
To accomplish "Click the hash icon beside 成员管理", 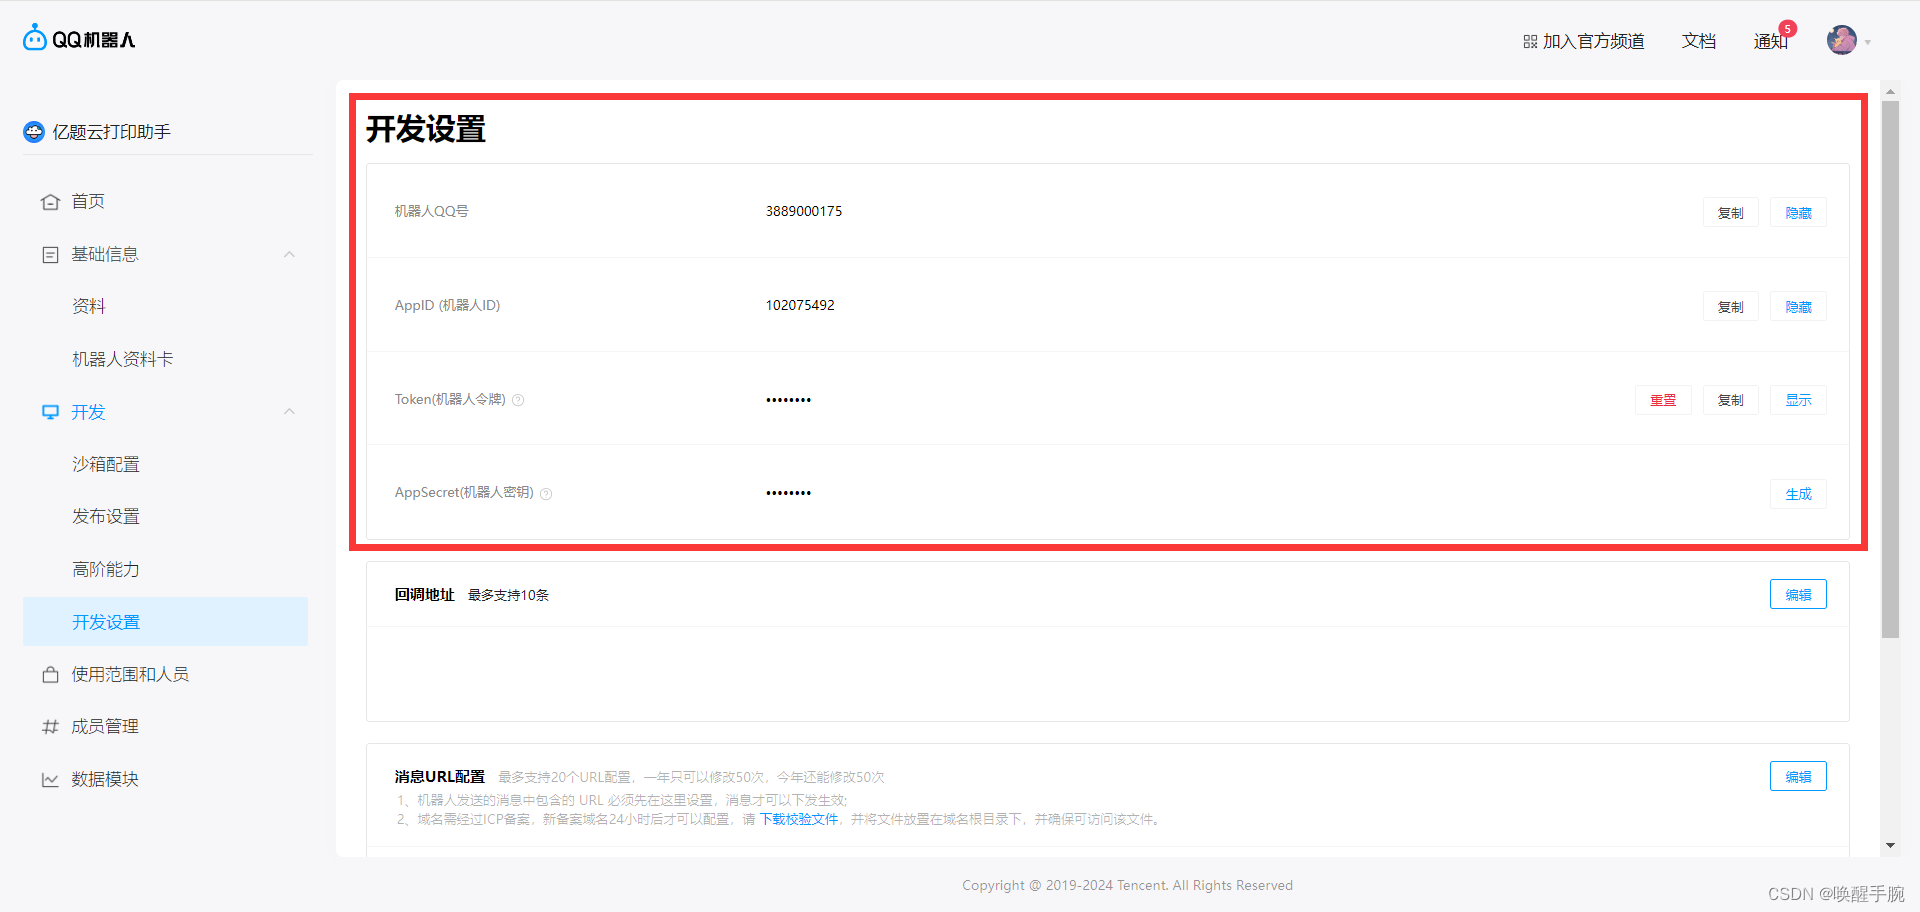I will (x=50, y=727).
